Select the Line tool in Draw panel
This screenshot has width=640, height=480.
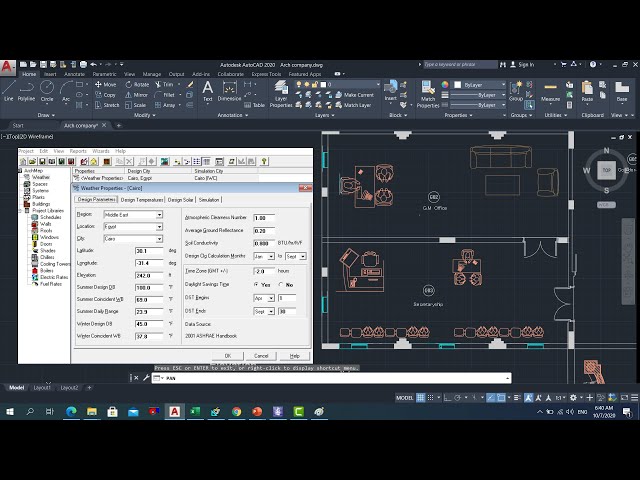pos(9,91)
